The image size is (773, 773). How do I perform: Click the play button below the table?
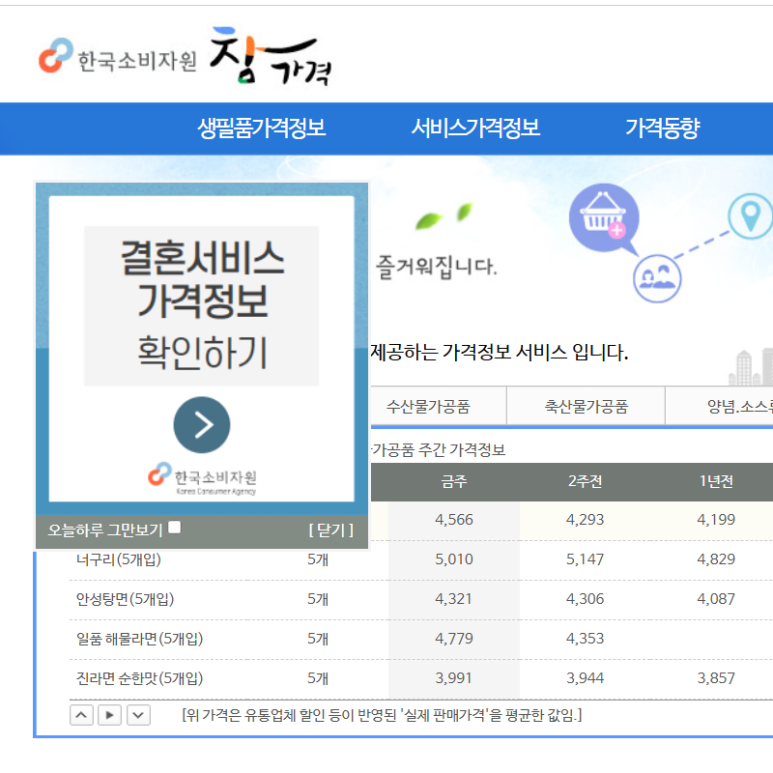pos(110,715)
